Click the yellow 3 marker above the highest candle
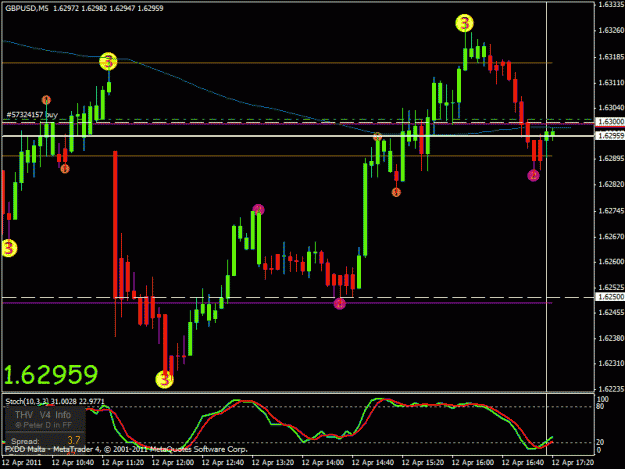 464,23
